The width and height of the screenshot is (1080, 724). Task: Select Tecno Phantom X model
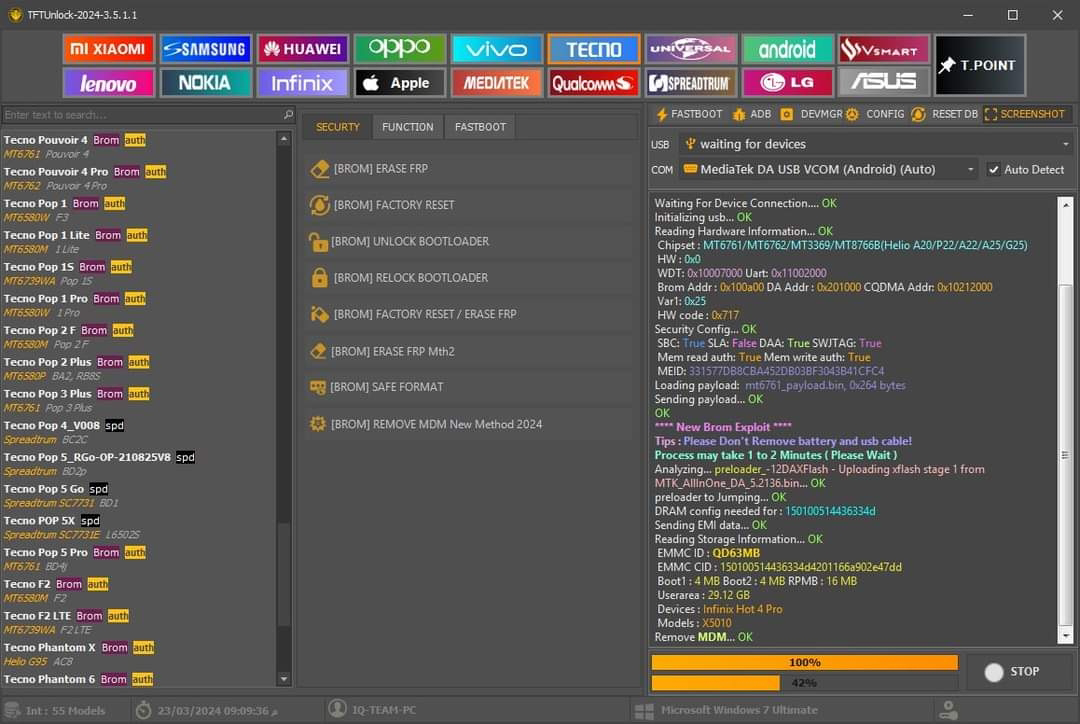pyautogui.click(x=138, y=654)
